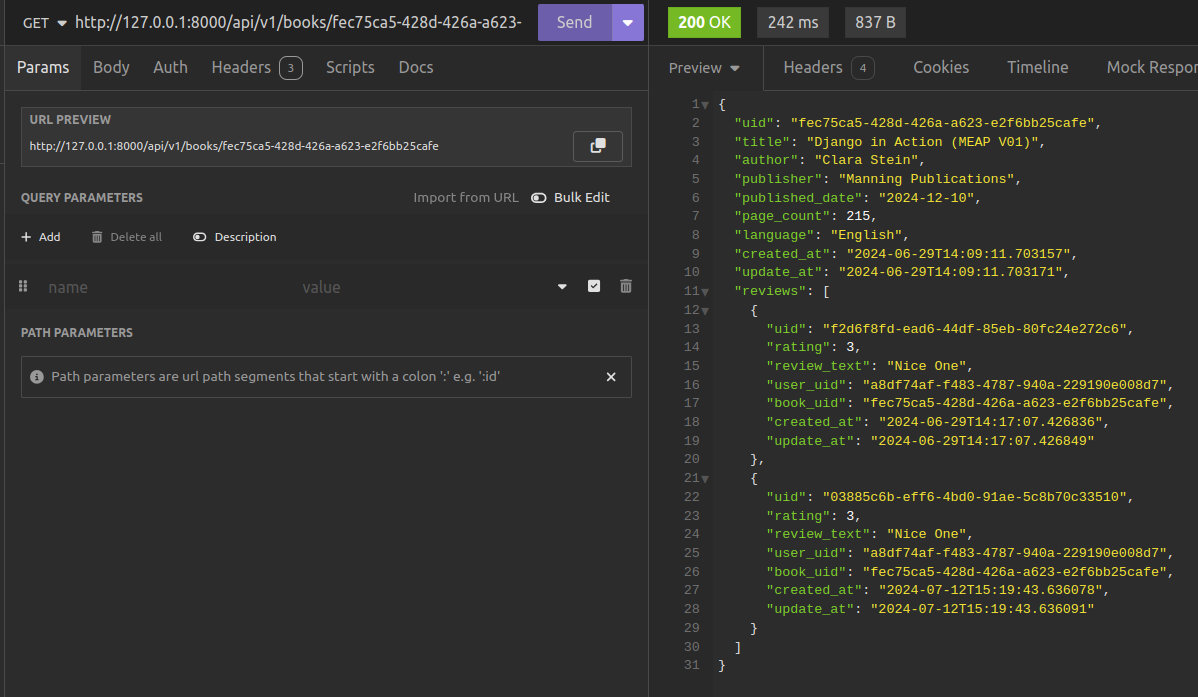The height and width of the screenshot is (697, 1198).
Task: Click Delete all query parameters
Action: click(126, 237)
